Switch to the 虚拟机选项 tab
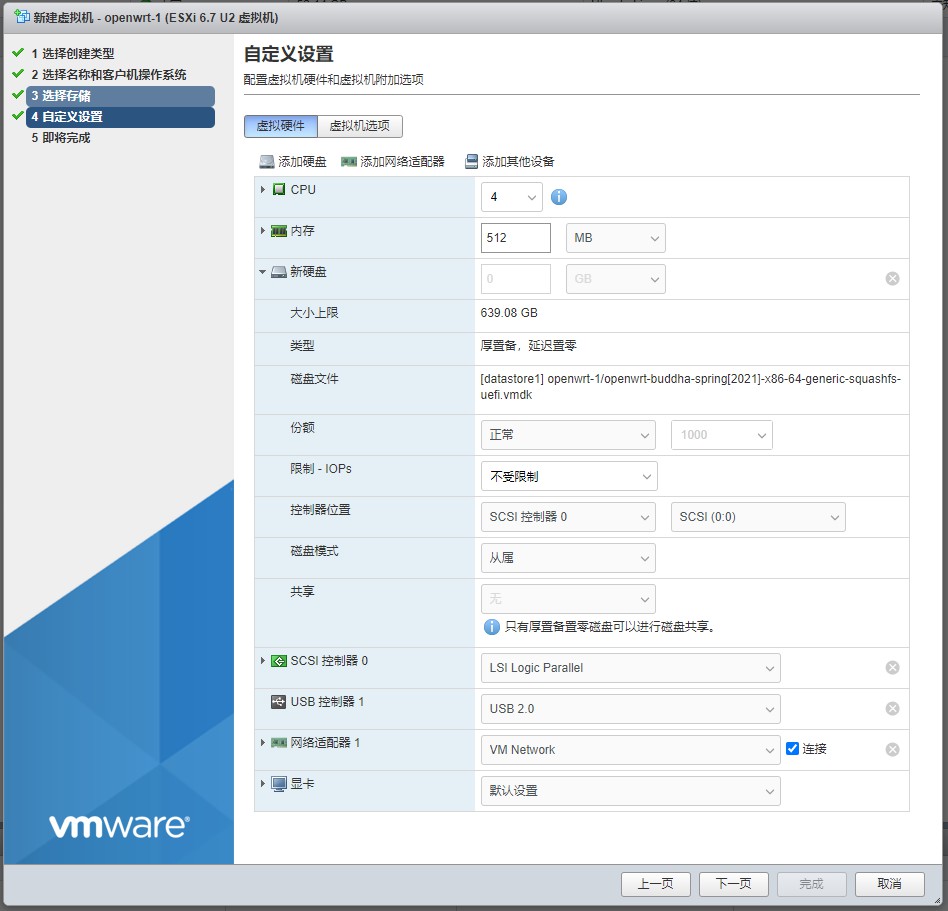The image size is (948, 911). tap(360, 126)
